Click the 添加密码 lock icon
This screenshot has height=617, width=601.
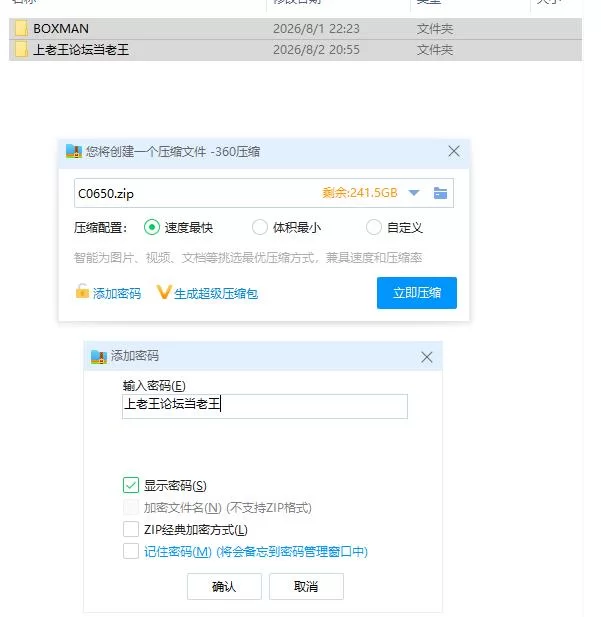pos(82,291)
